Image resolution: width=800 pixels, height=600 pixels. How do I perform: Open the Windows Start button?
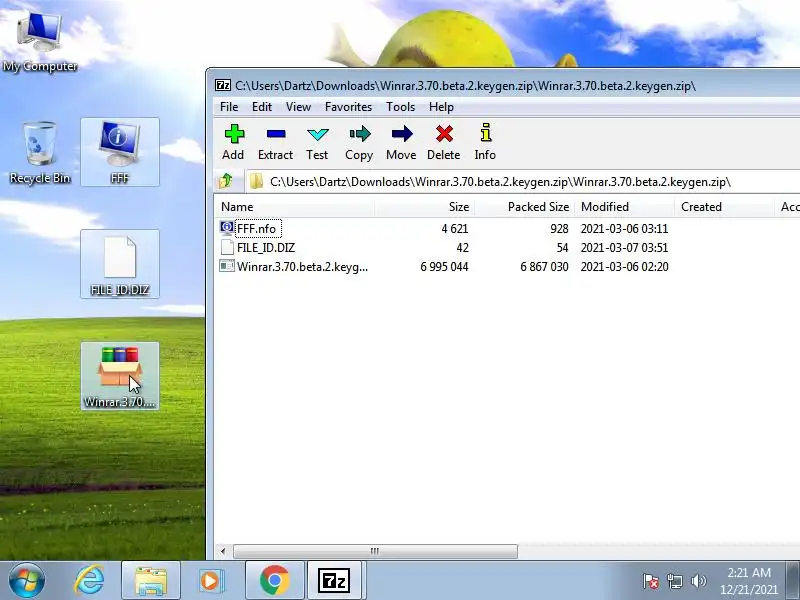(27, 580)
